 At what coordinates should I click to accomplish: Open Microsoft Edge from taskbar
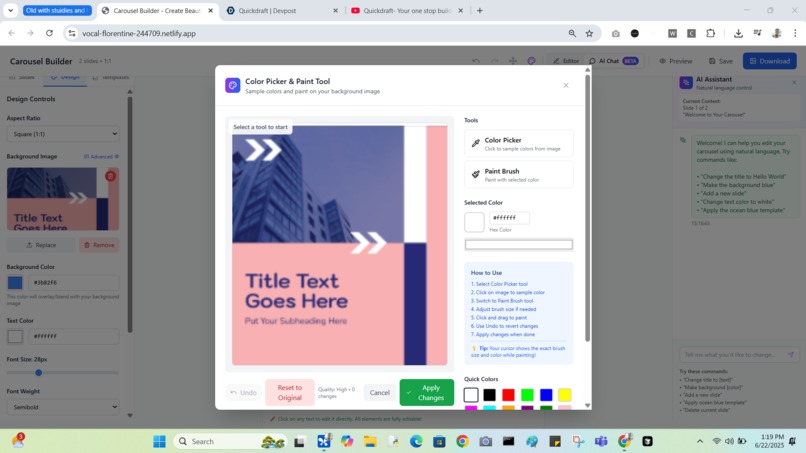pos(416,441)
